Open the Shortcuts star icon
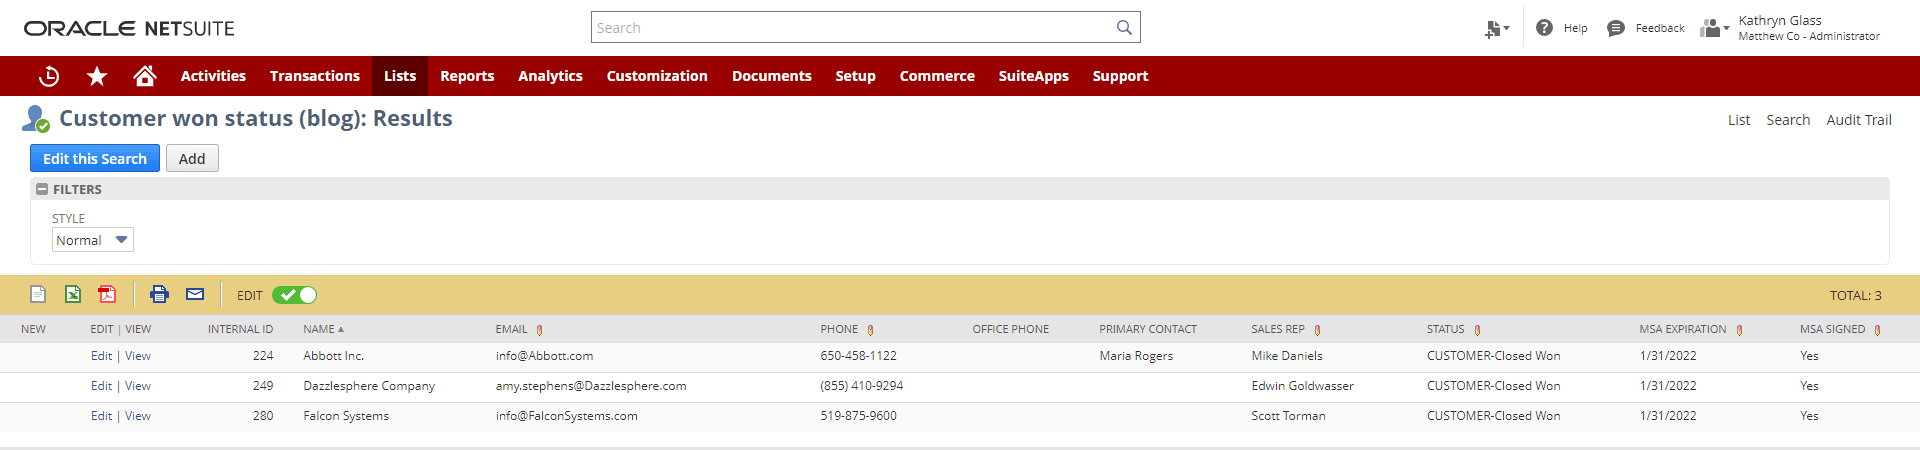 (97, 76)
